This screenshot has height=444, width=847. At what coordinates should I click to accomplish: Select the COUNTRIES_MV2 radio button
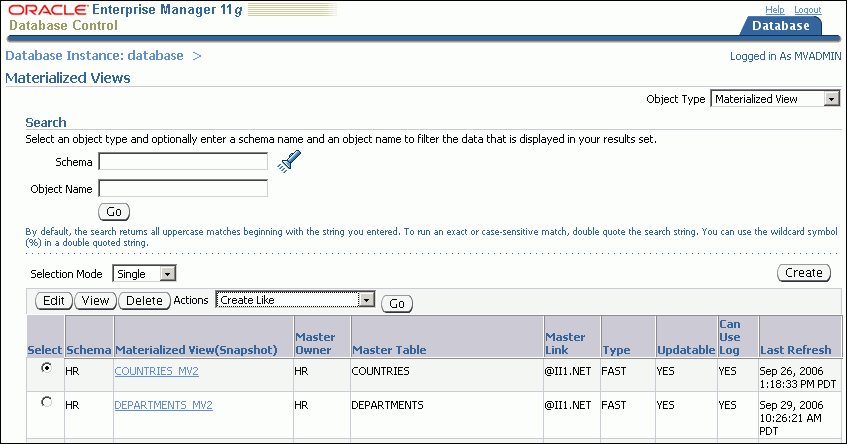pos(46,368)
